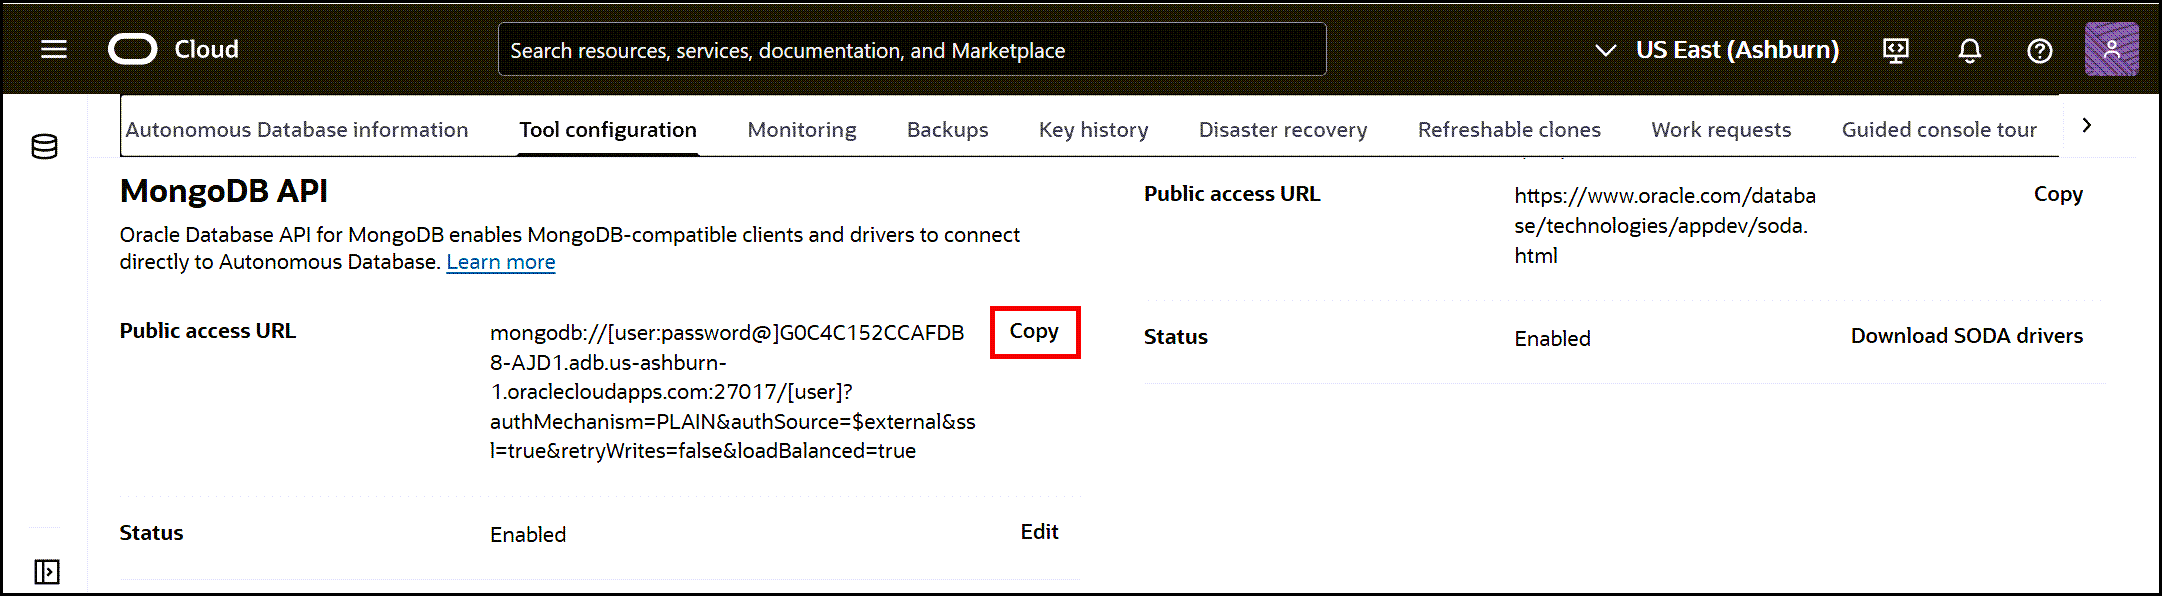Viewport: 2162px width, 596px height.
Task: Click the Oracle Cloud logo
Action: (133, 49)
